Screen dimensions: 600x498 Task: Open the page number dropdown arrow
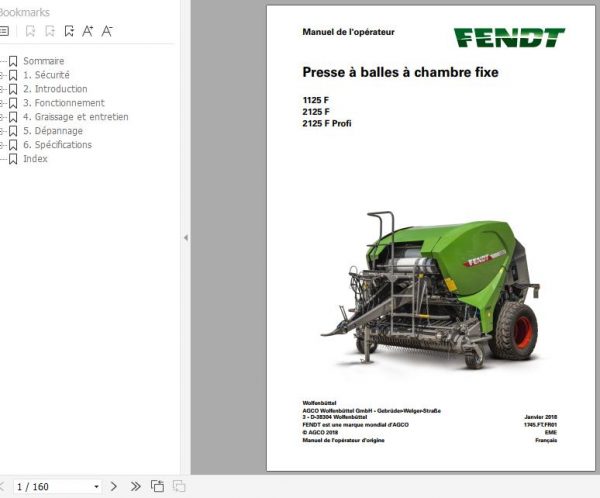click(96, 487)
